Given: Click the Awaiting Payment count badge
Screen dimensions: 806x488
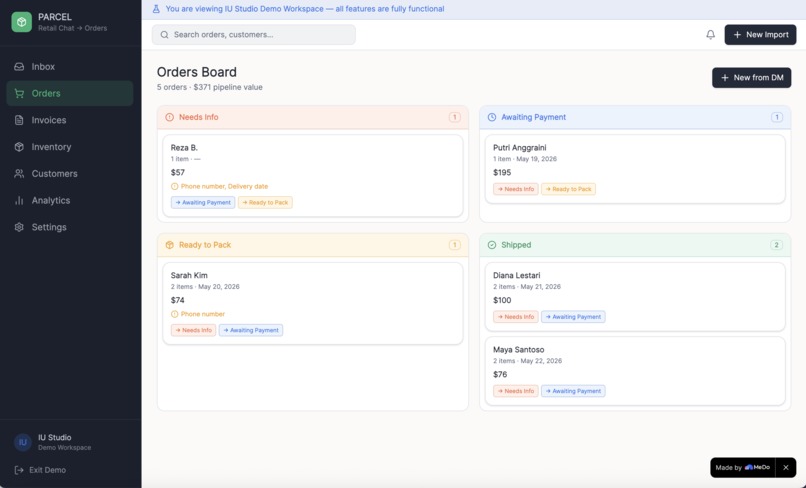Looking at the screenshot, I should pyautogui.click(x=777, y=117).
